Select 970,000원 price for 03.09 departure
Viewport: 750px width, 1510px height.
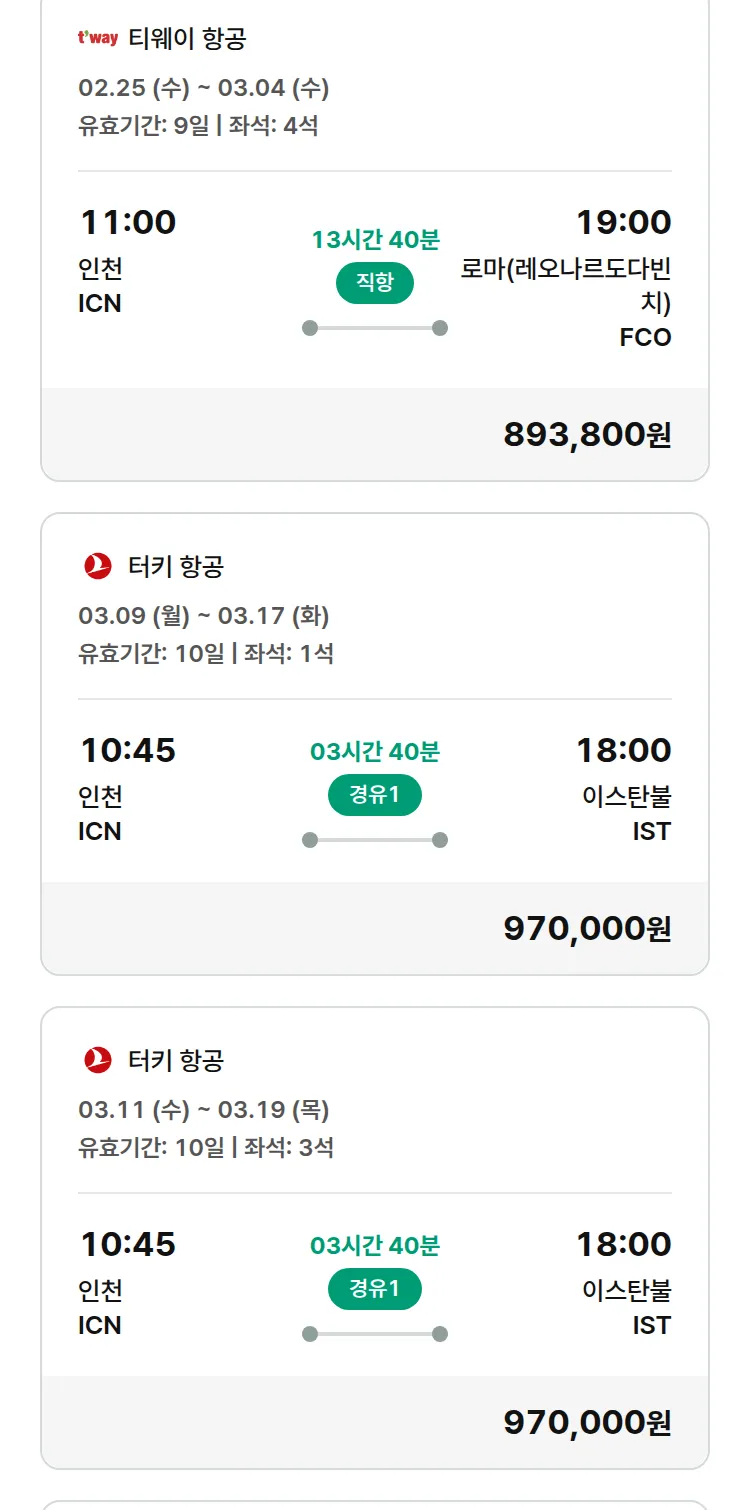587,929
